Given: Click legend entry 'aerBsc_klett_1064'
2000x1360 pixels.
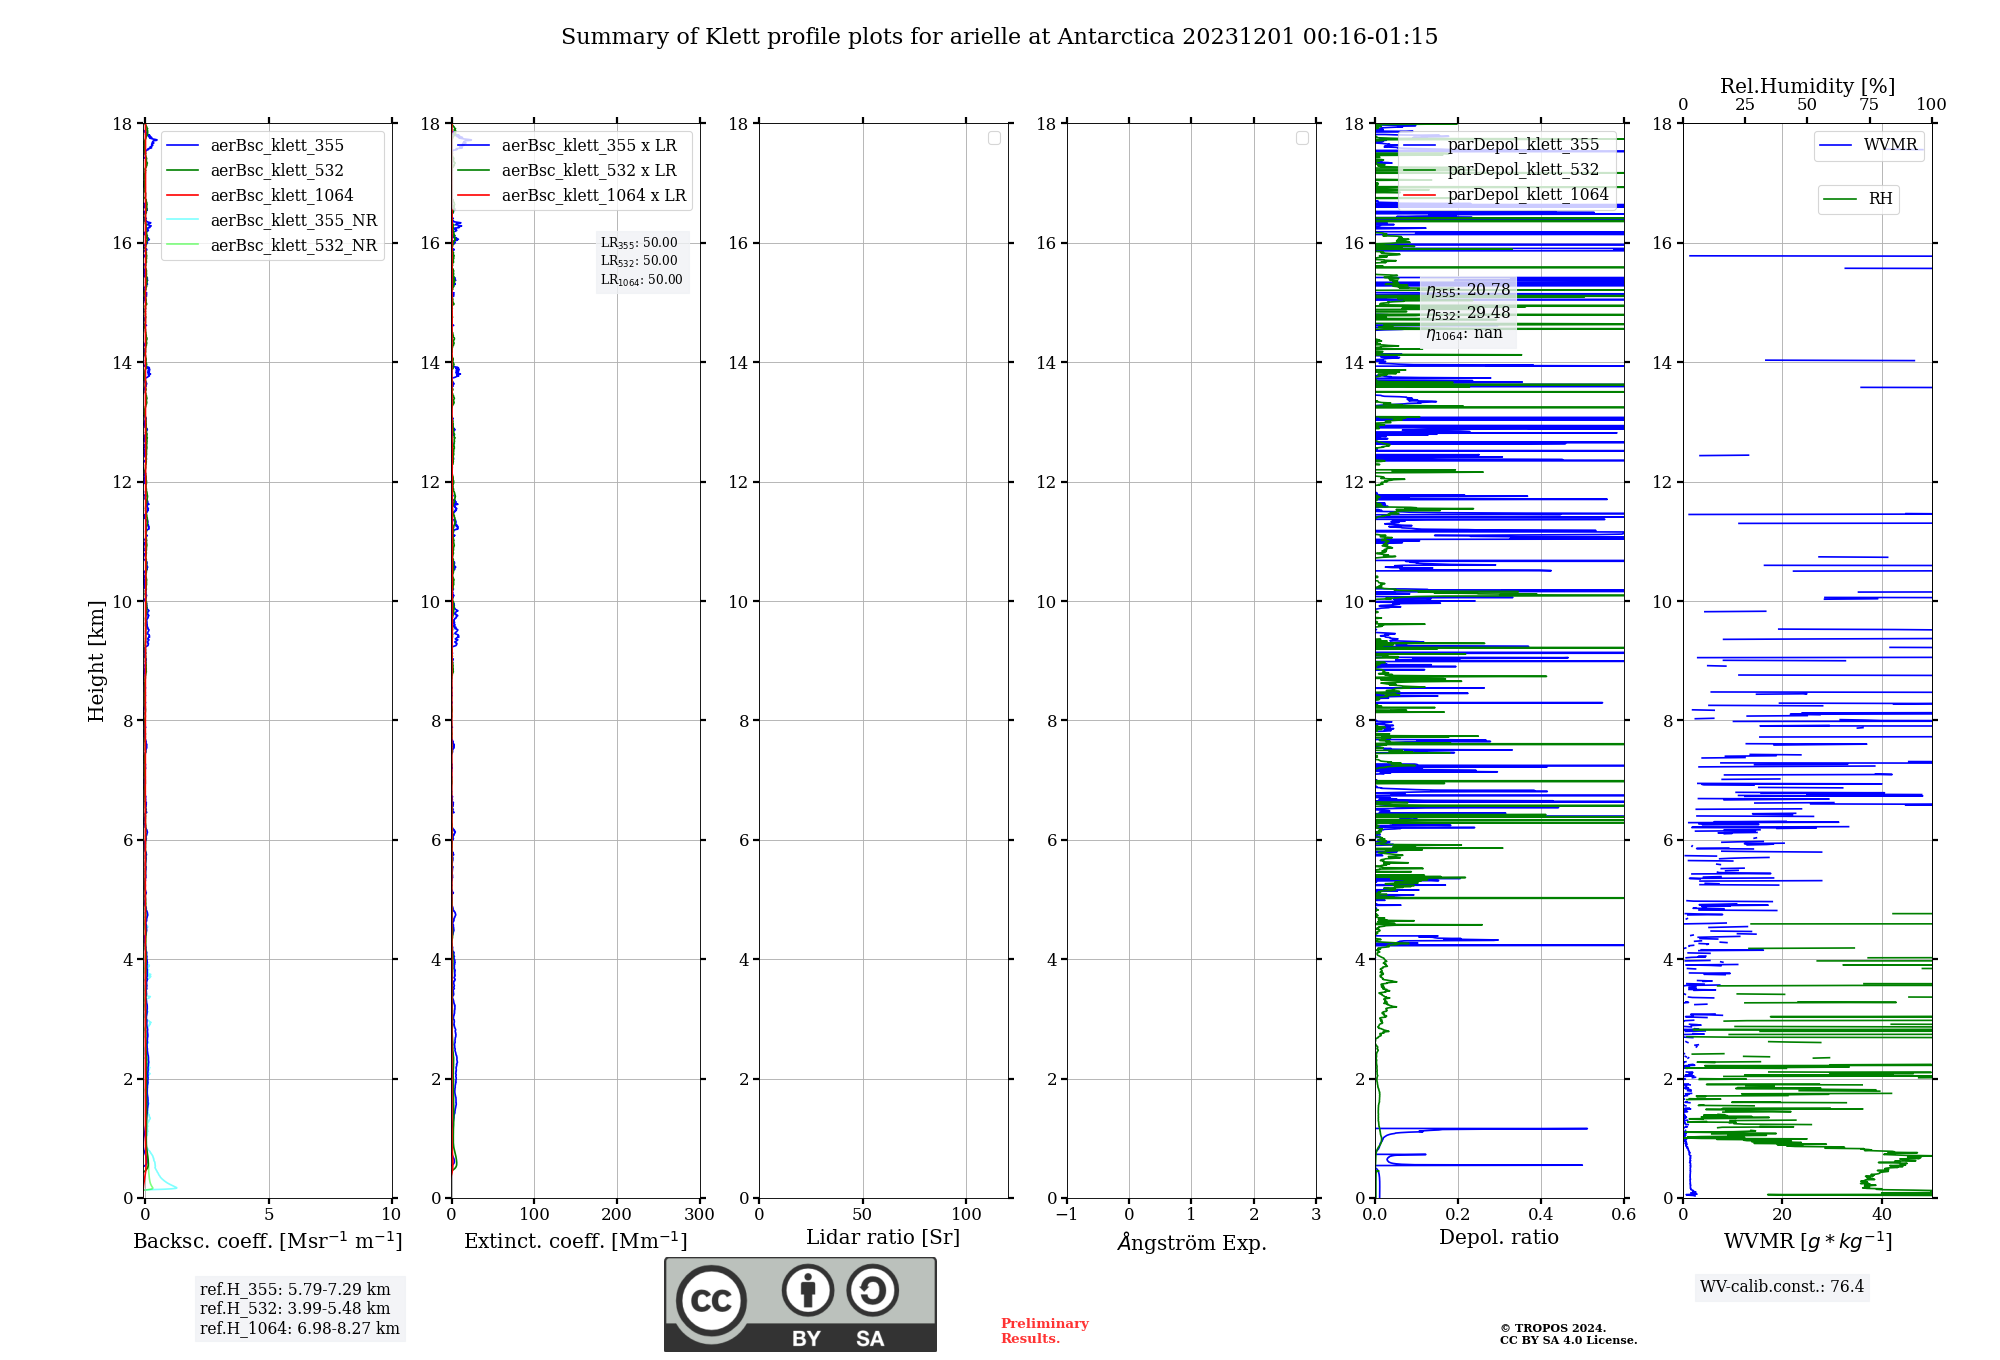Looking at the screenshot, I should 282,196.
